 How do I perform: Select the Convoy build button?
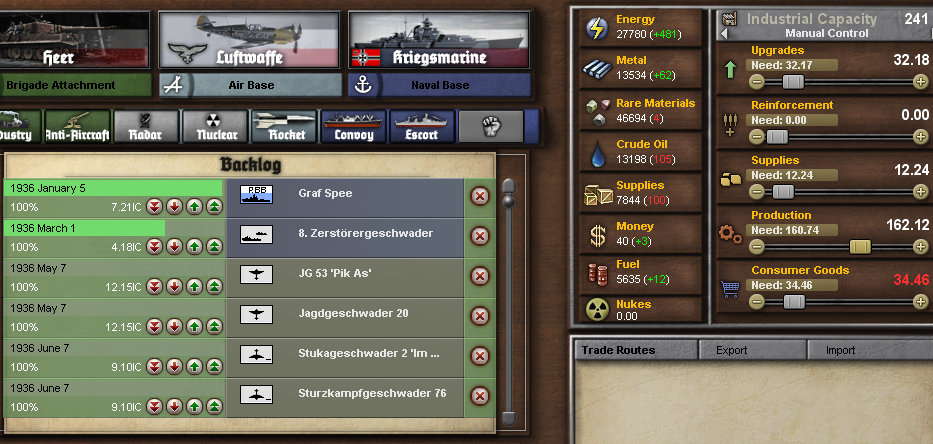353,127
